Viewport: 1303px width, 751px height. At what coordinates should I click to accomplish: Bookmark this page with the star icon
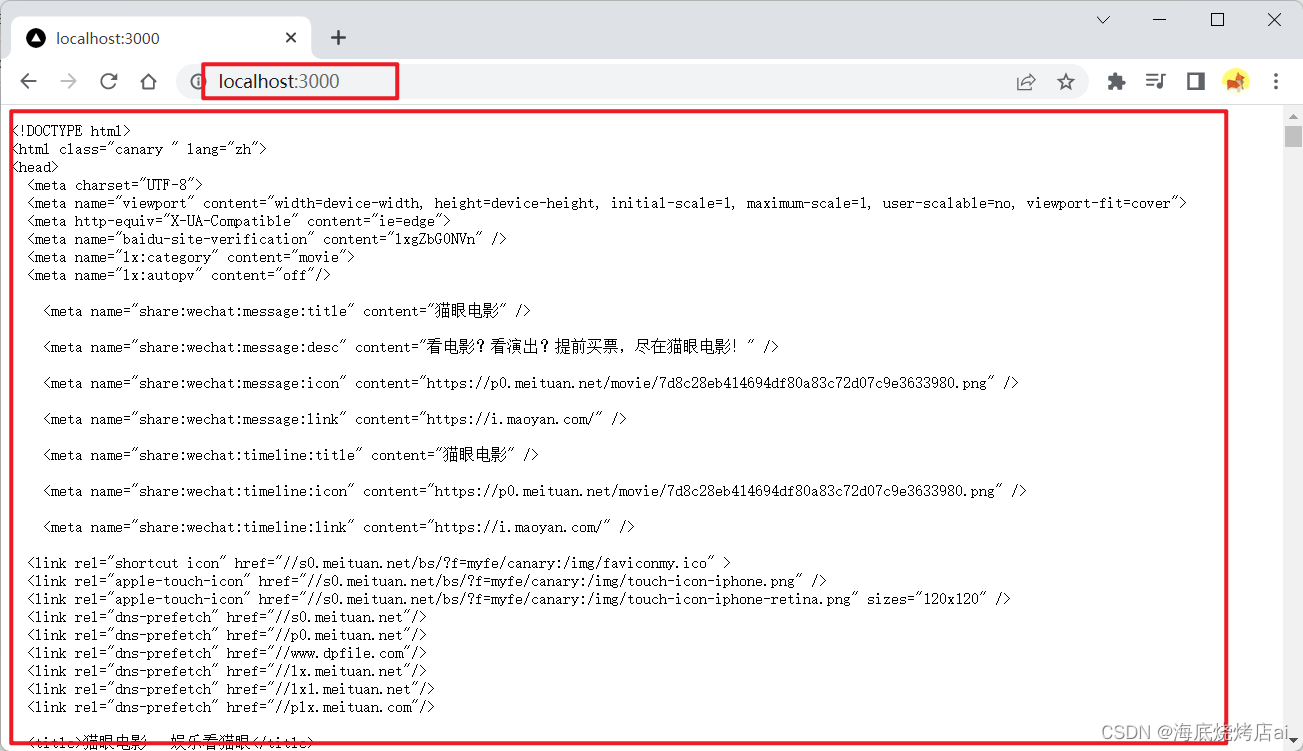pyautogui.click(x=1066, y=82)
